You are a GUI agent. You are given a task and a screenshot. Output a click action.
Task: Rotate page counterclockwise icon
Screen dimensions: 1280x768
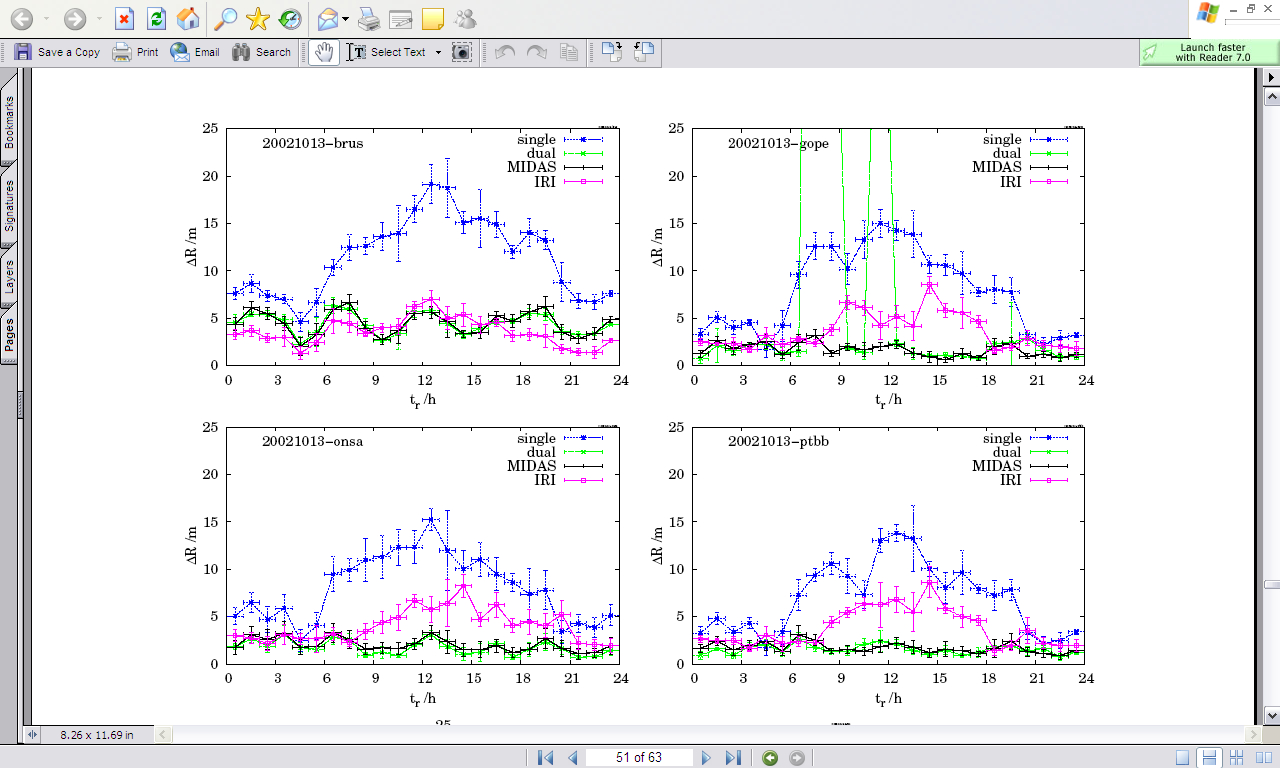click(x=643, y=52)
